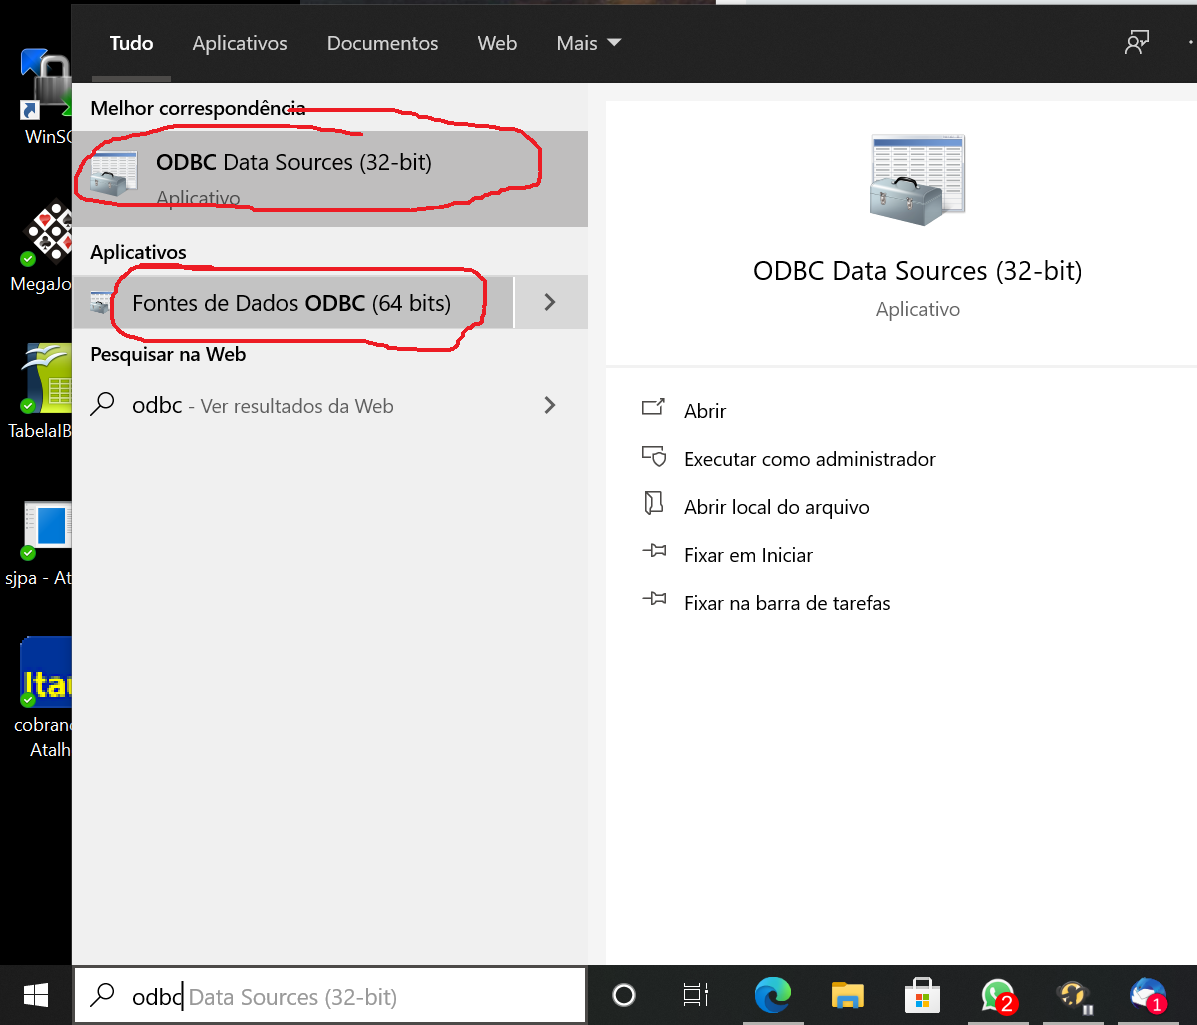The width and height of the screenshot is (1197, 1025).
Task: Open the Windows Start button
Action: click(36, 996)
